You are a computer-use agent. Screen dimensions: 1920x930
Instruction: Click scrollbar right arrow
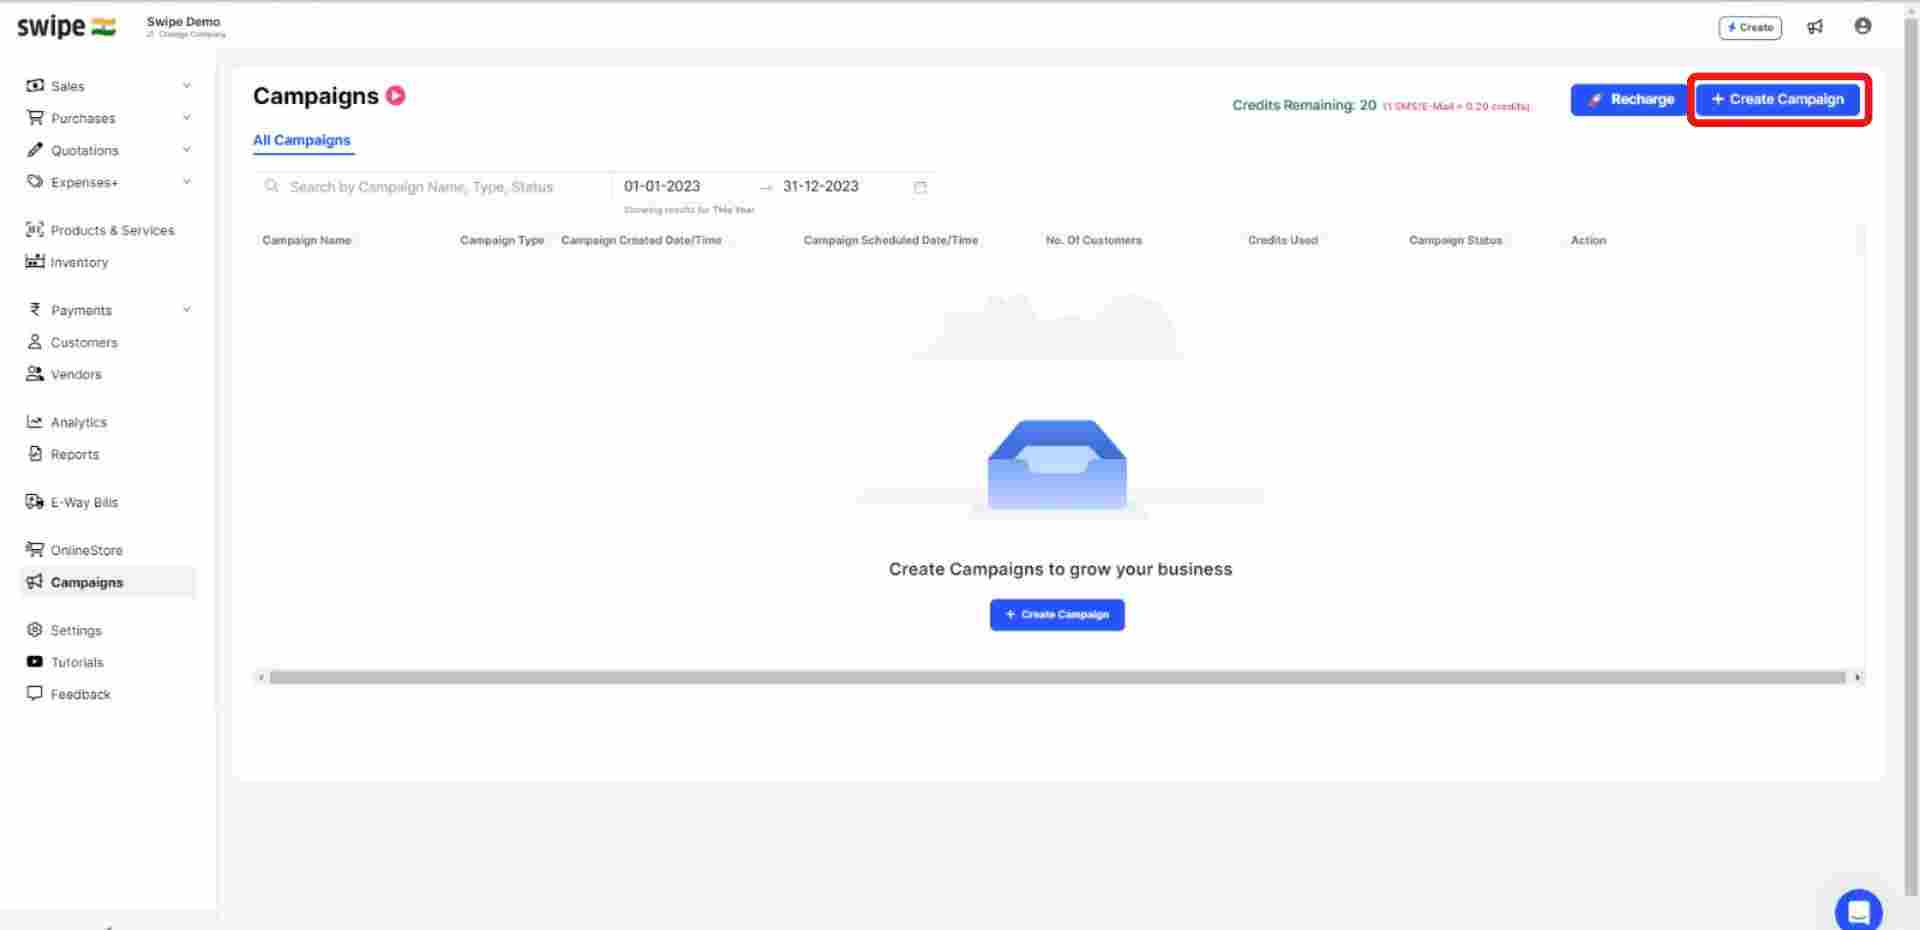(1857, 677)
